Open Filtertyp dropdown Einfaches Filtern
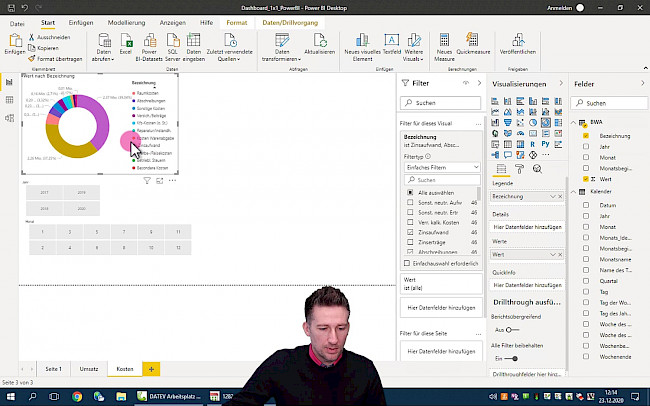650x406 pixels. 441,169
